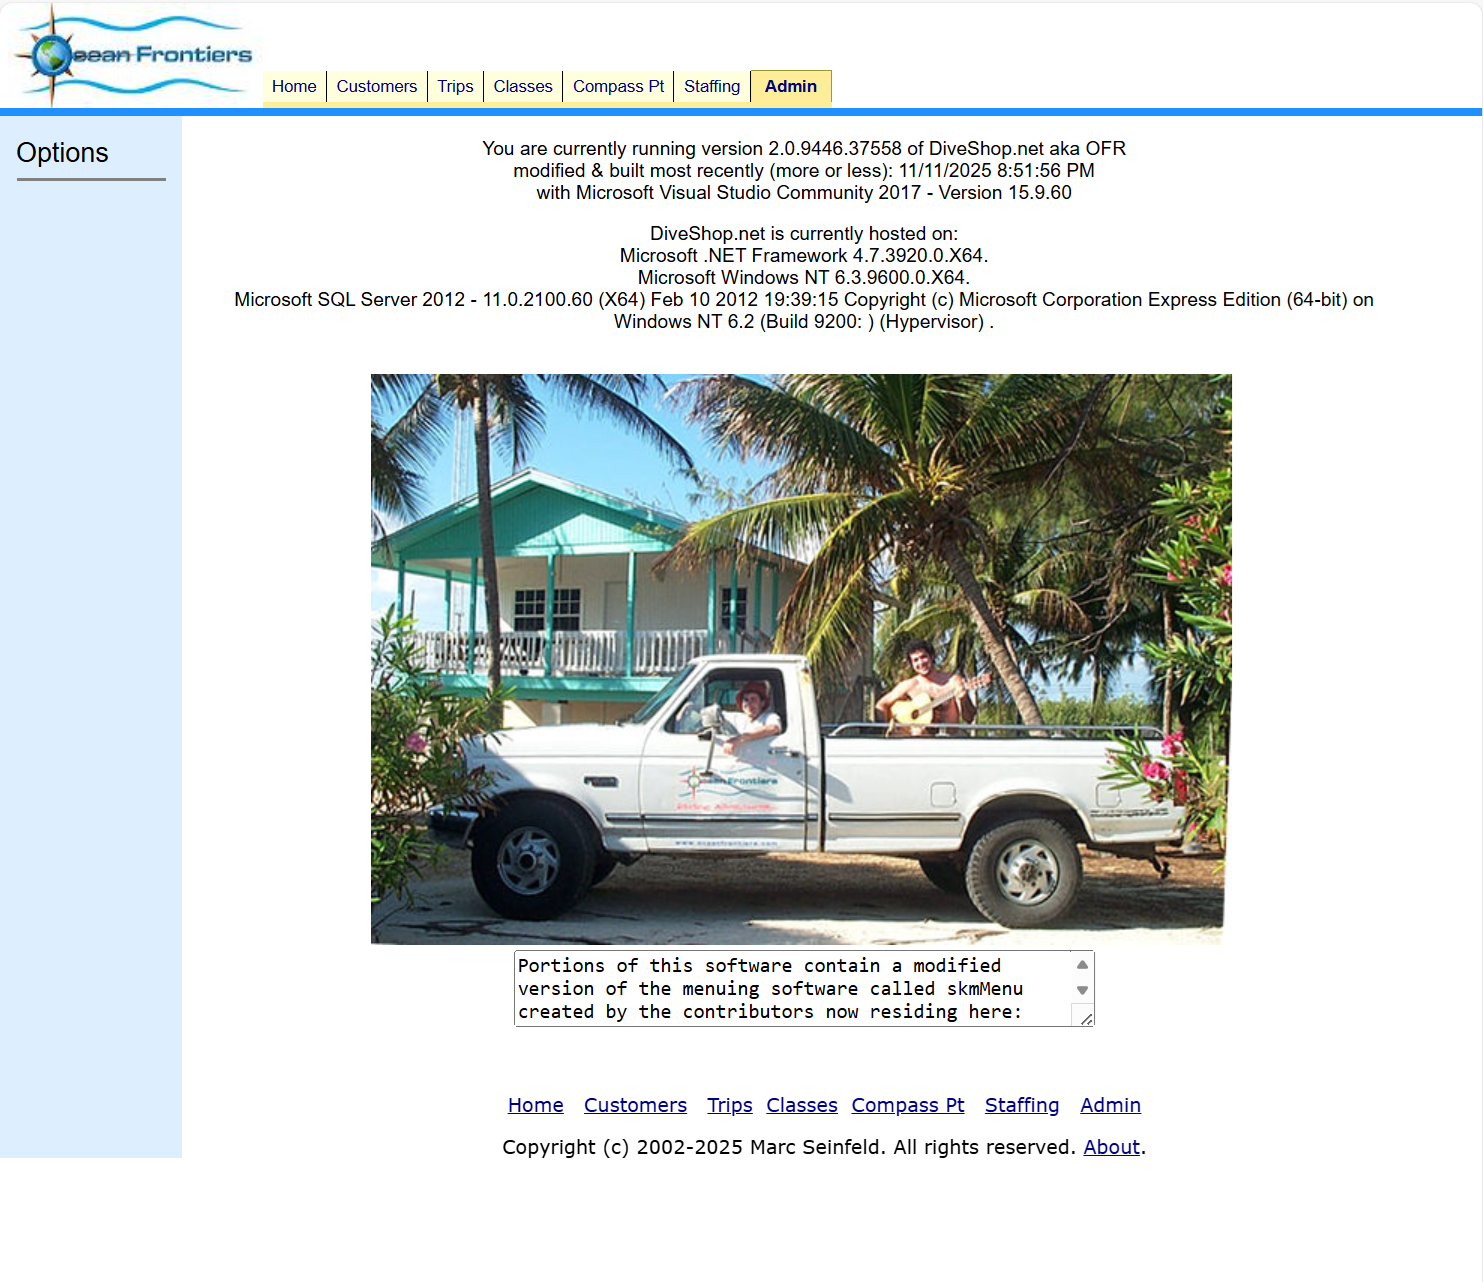Open the Compass Pt footer link
Viewport: 1483px width, 1282px height.
click(908, 1105)
